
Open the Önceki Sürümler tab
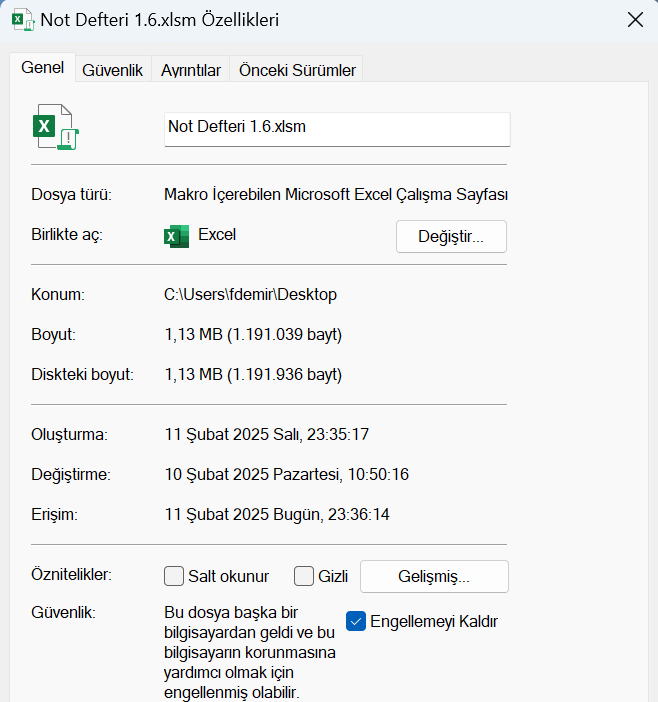pyautogui.click(x=297, y=70)
